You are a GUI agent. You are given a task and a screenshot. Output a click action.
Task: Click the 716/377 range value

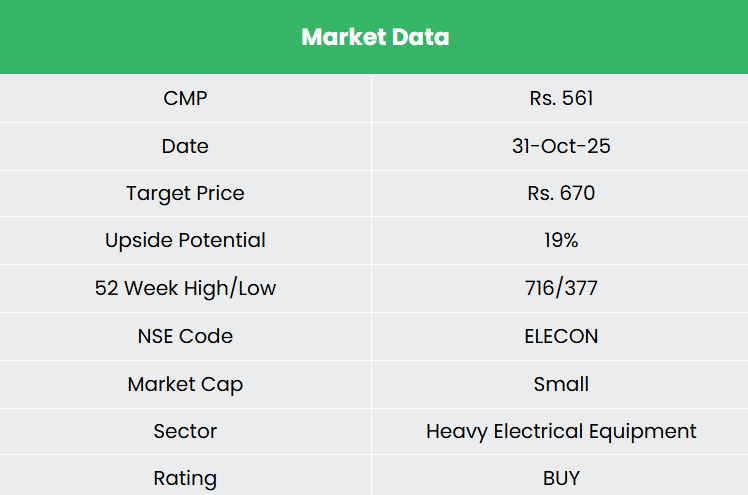(x=561, y=288)
